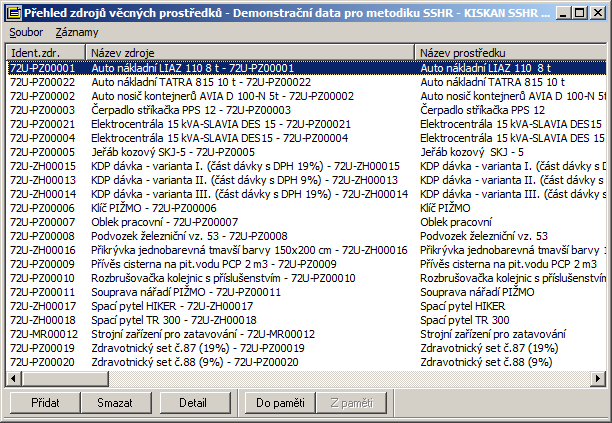Screen dimensions: 612x423
Task: Click 'Strojní zařízení pro zatavování - 72U-MR00012'
Action: click(x=203, y=334)
